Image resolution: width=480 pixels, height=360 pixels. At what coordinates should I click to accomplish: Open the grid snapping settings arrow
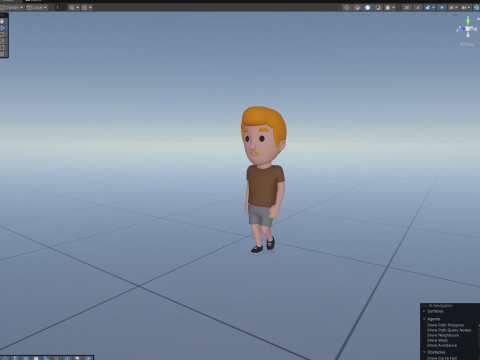click(78, 7)
